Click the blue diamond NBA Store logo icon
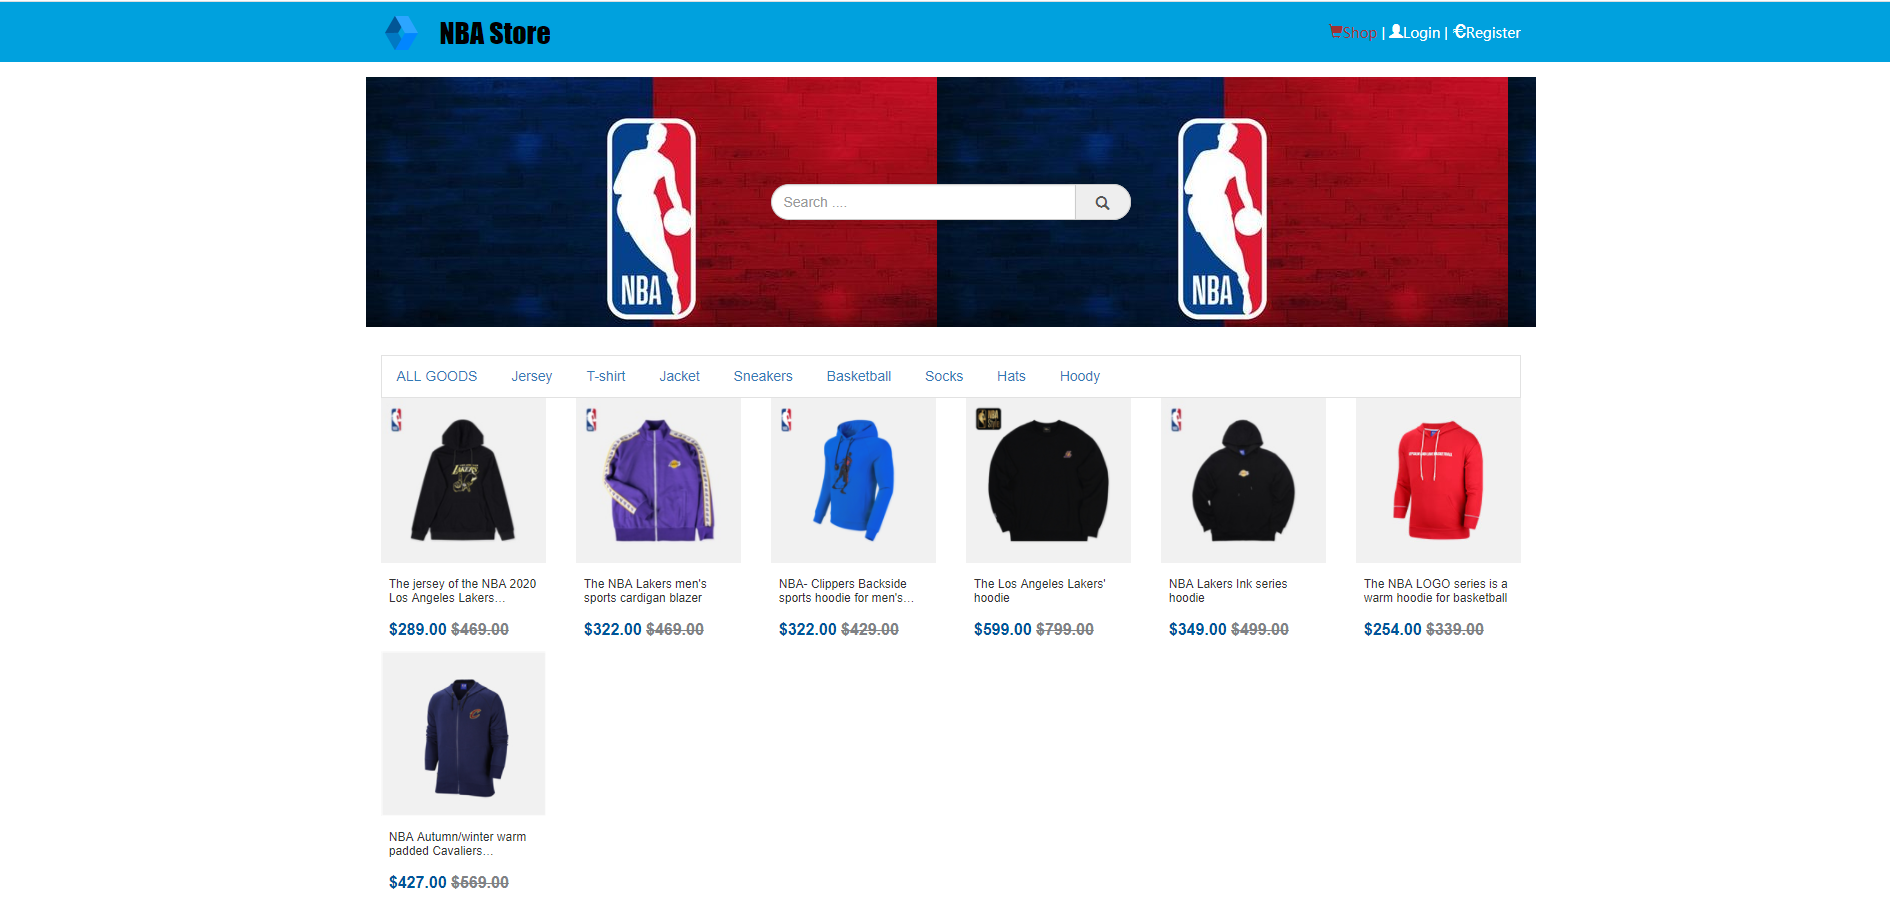Screen dimensions: 1890x923 [x=402, y=33]
